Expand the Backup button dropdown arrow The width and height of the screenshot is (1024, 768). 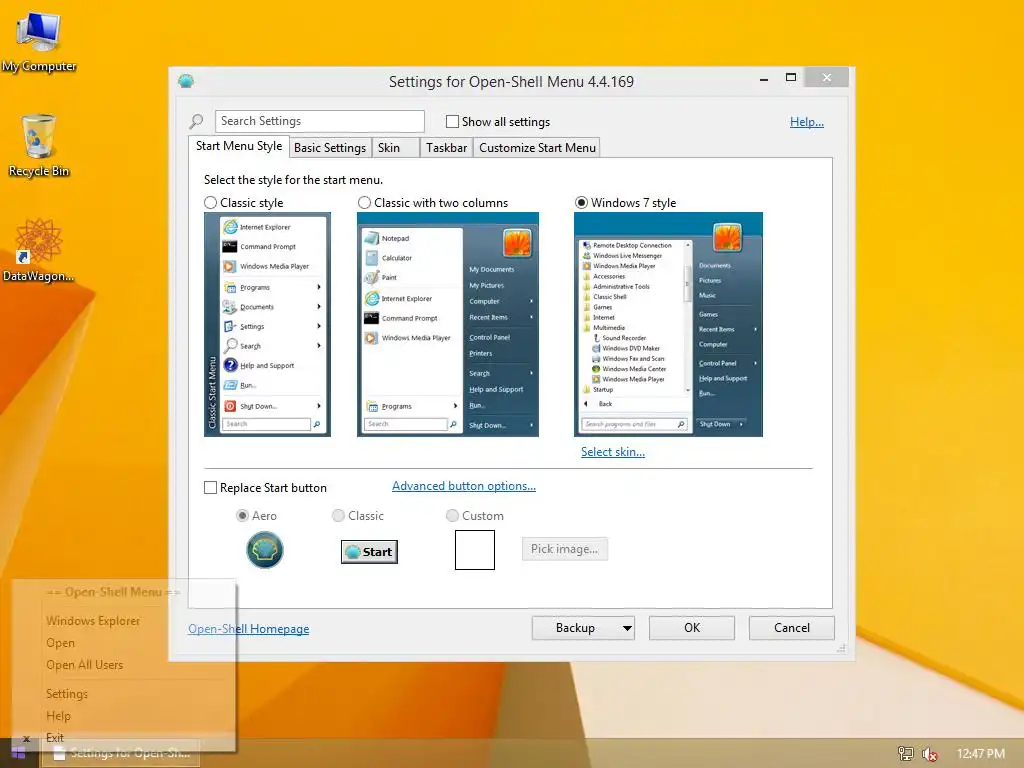[x=627, y=628]
